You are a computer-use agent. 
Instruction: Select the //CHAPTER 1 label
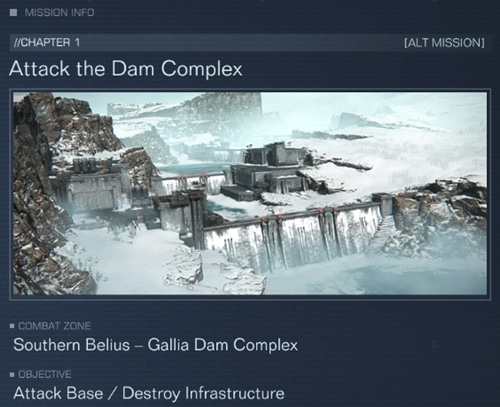coord(47,43)
